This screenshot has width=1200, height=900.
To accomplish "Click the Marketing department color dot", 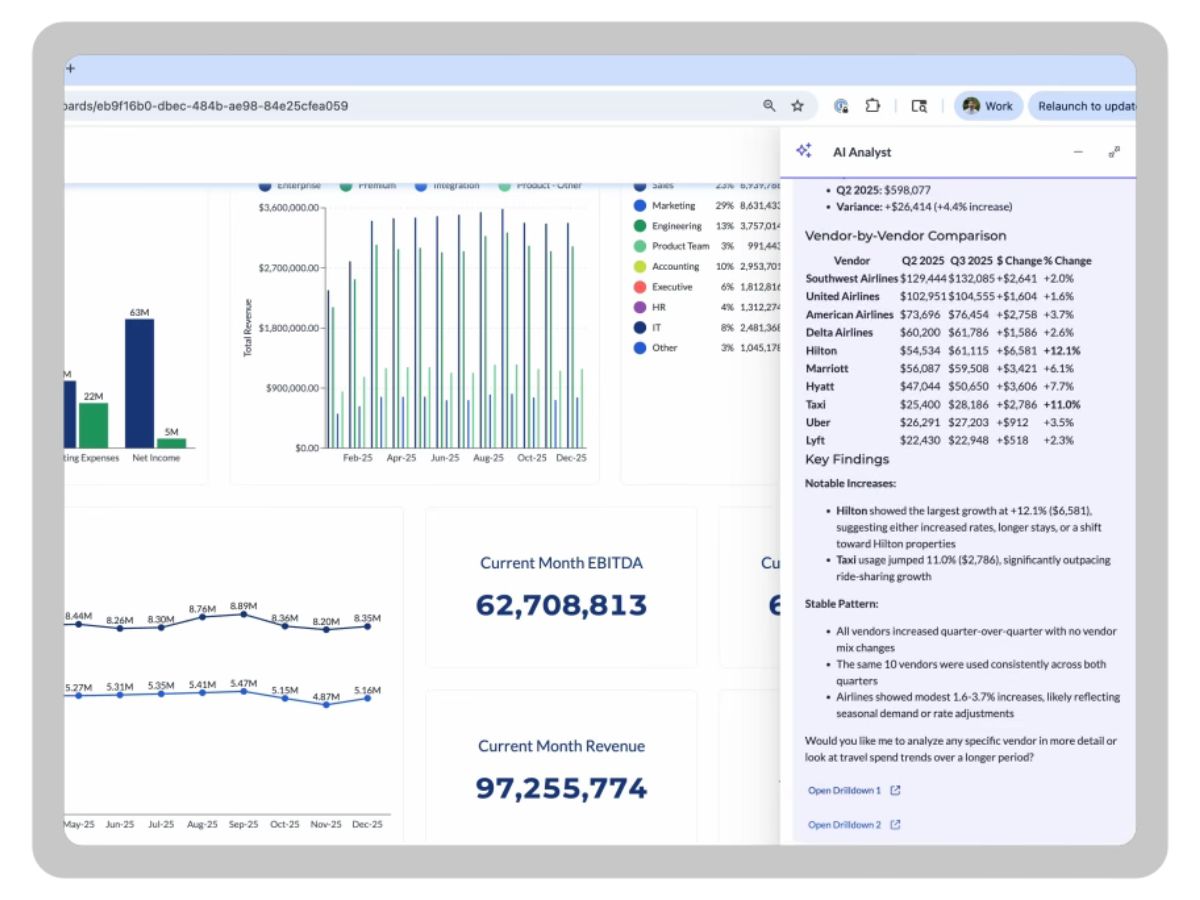I will point(640,206).
